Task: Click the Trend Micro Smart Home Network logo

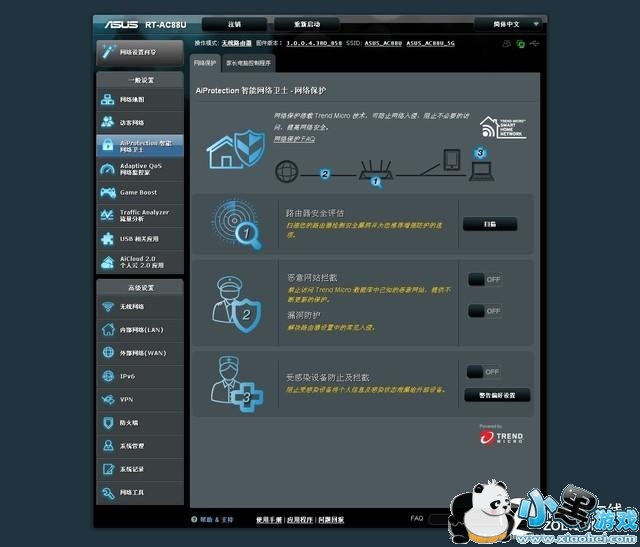Action: (503, 127)
